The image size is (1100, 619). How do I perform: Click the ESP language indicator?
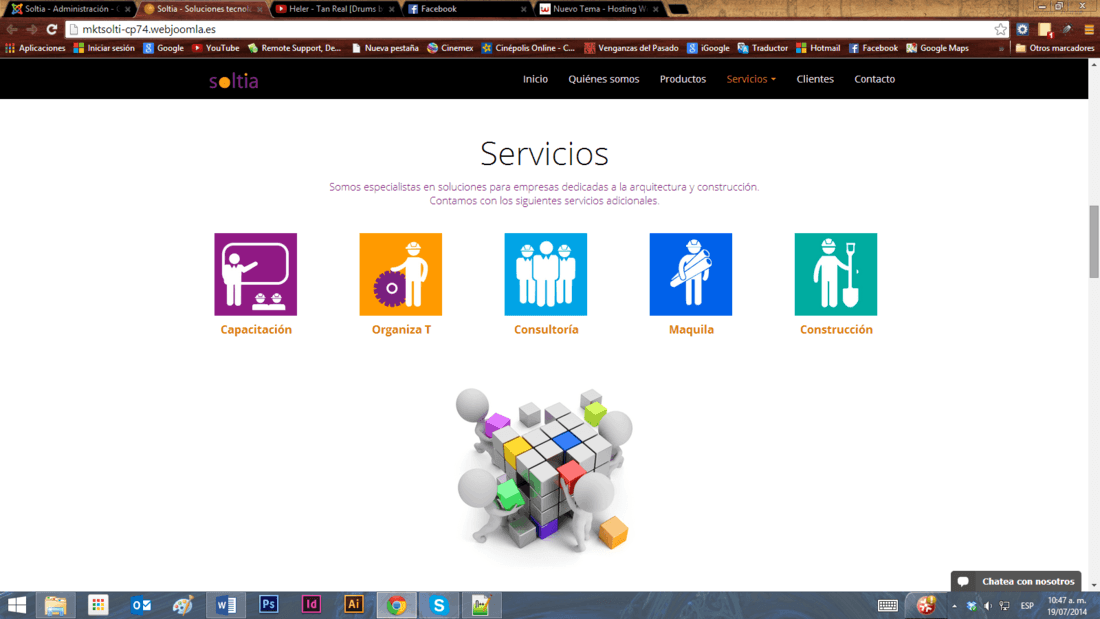1027,606
